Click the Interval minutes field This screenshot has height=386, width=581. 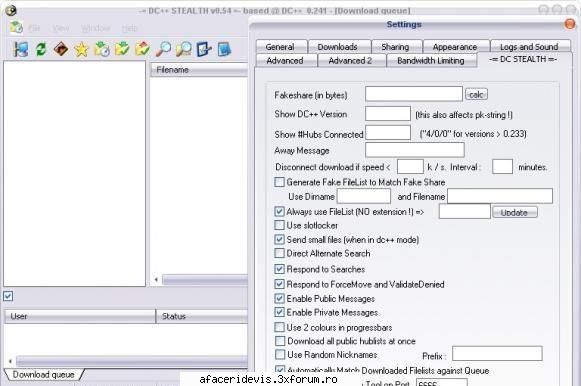(502, 166)
